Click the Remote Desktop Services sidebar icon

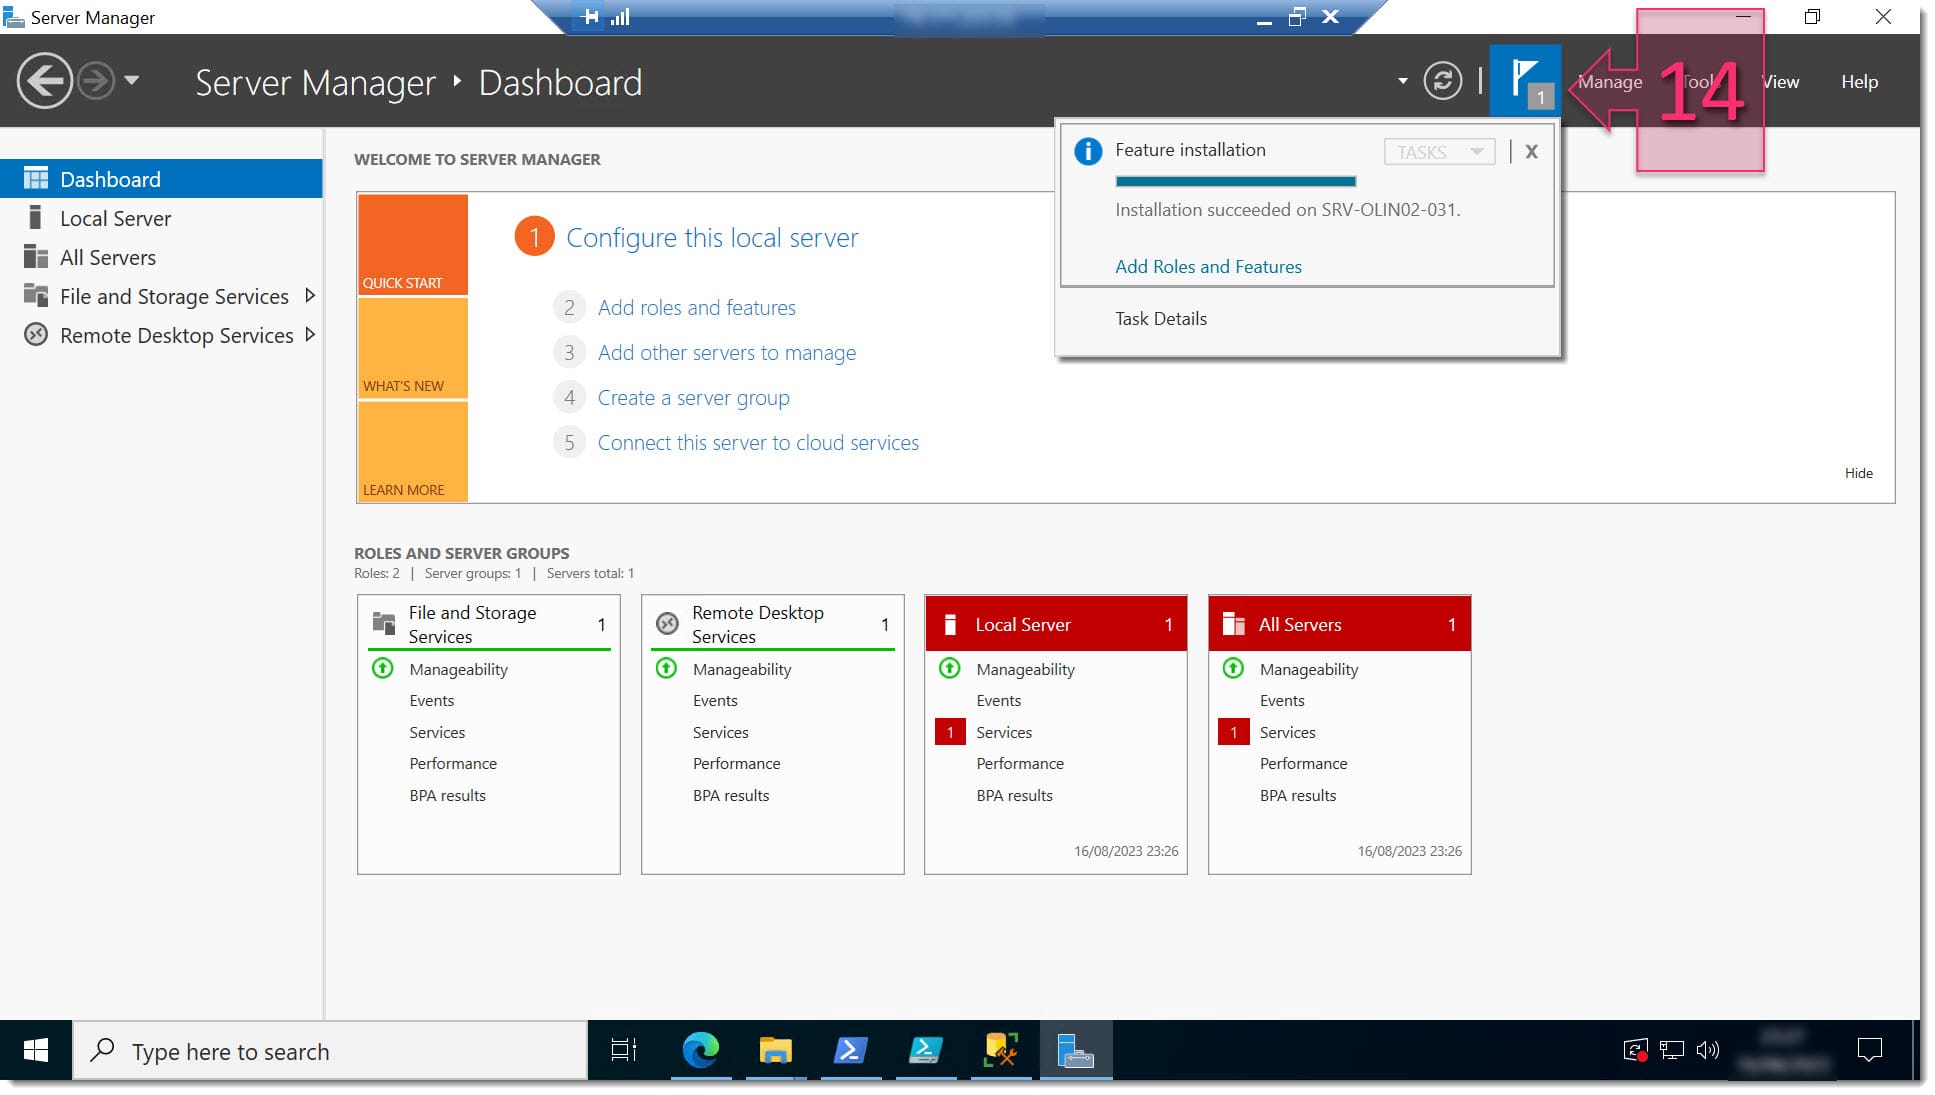[x=36, y=335]
